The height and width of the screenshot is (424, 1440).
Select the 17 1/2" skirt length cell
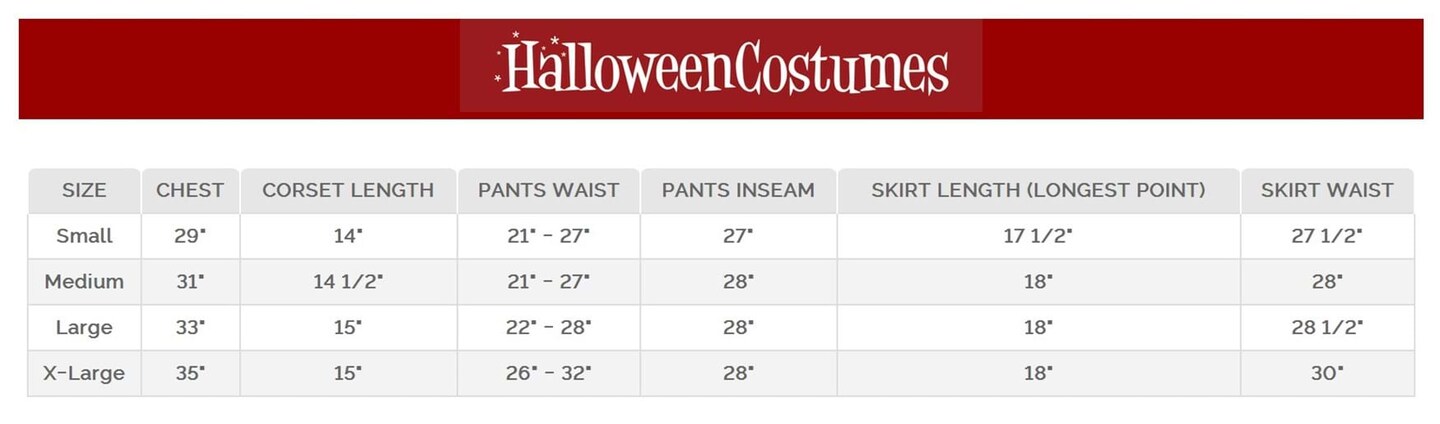[1038, 236]
